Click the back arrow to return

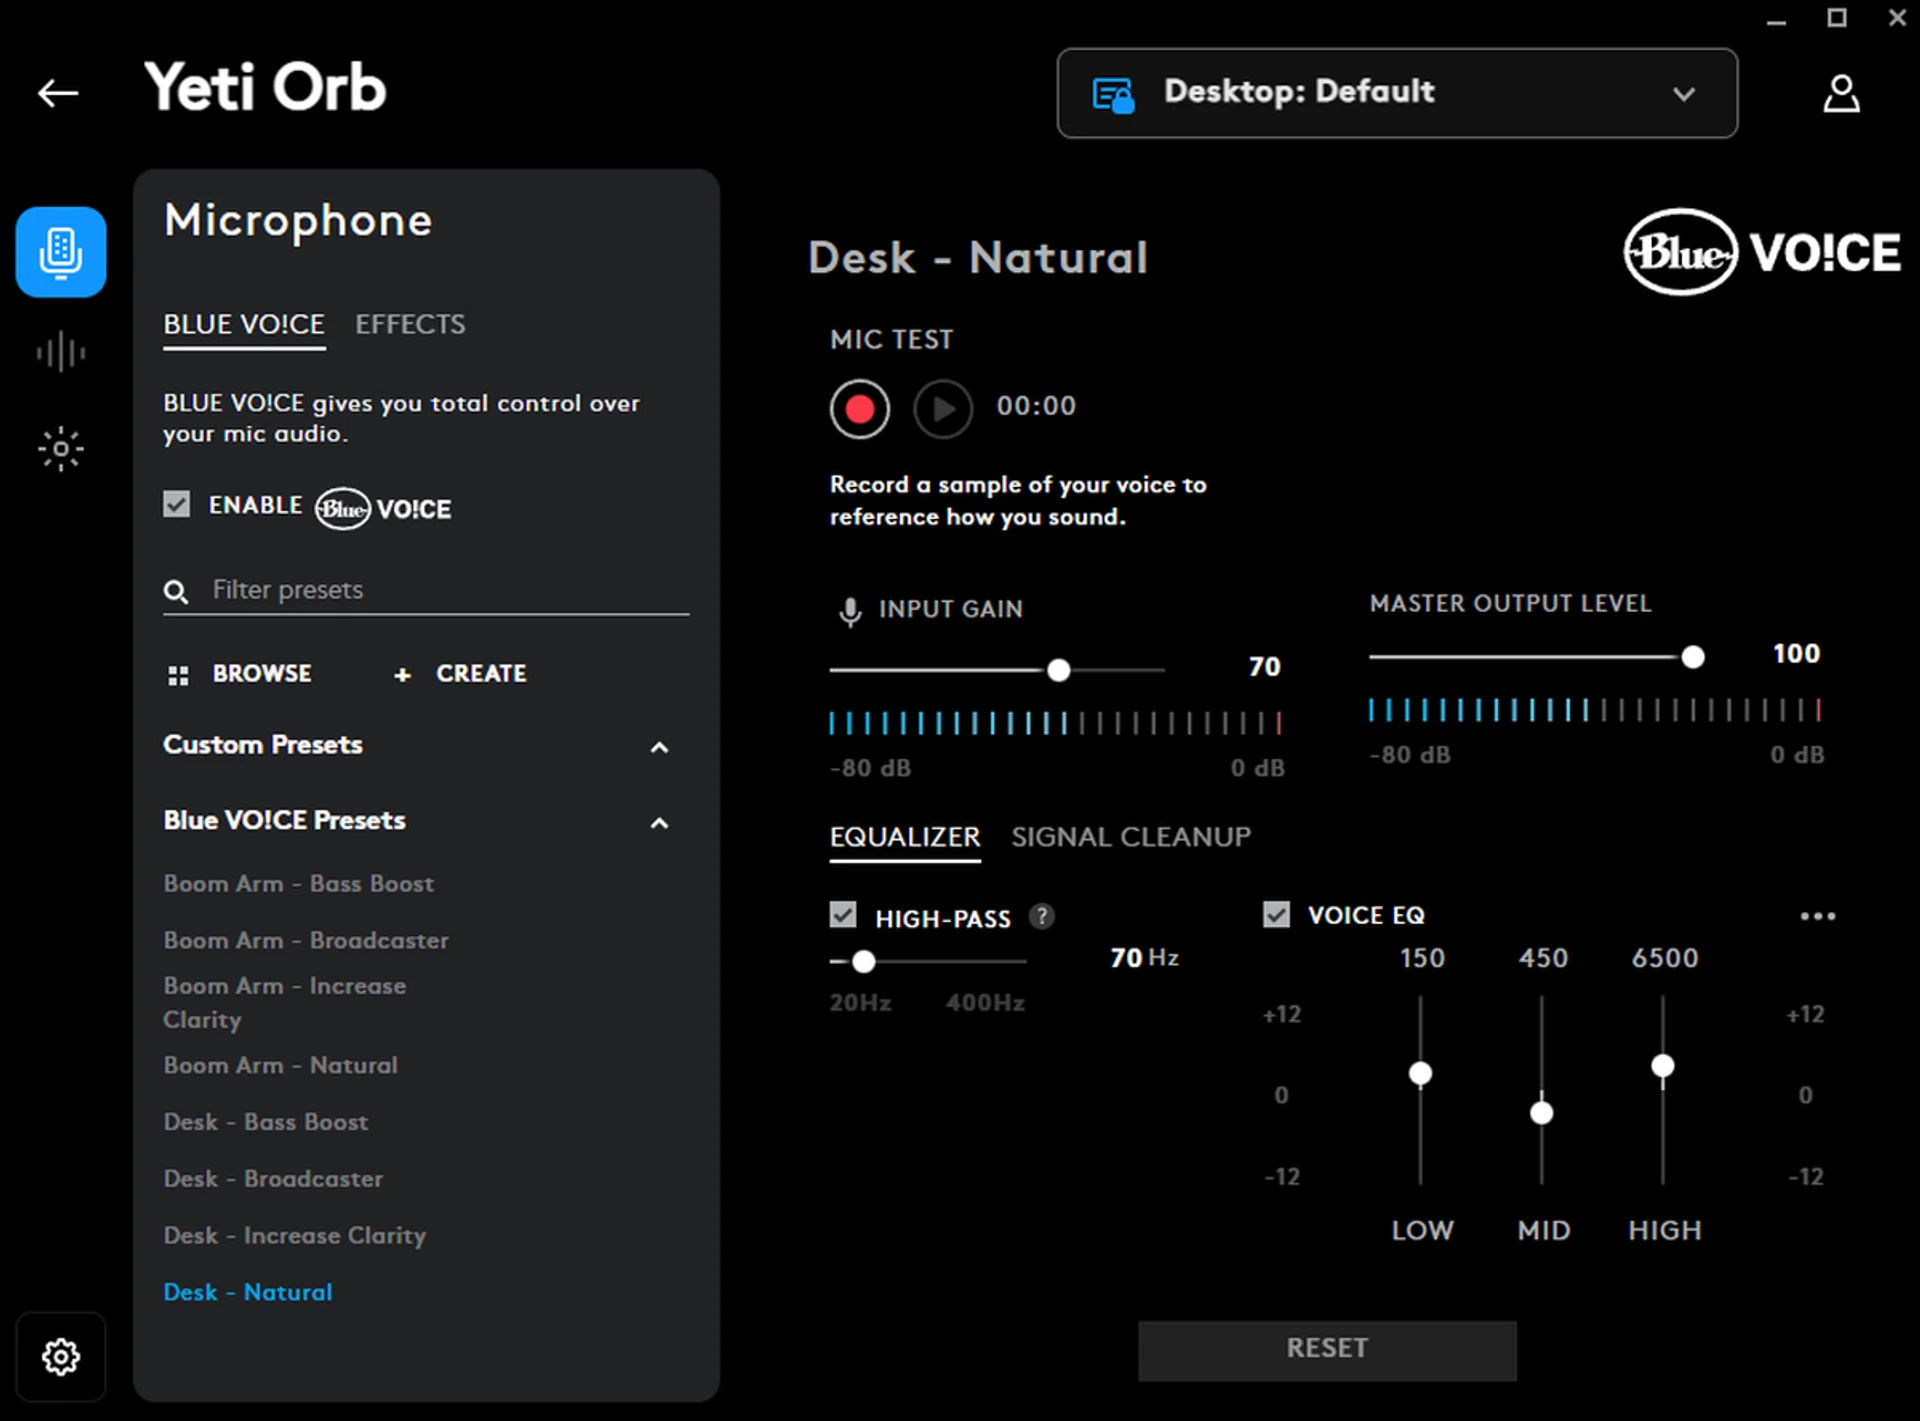coord(58,93)
